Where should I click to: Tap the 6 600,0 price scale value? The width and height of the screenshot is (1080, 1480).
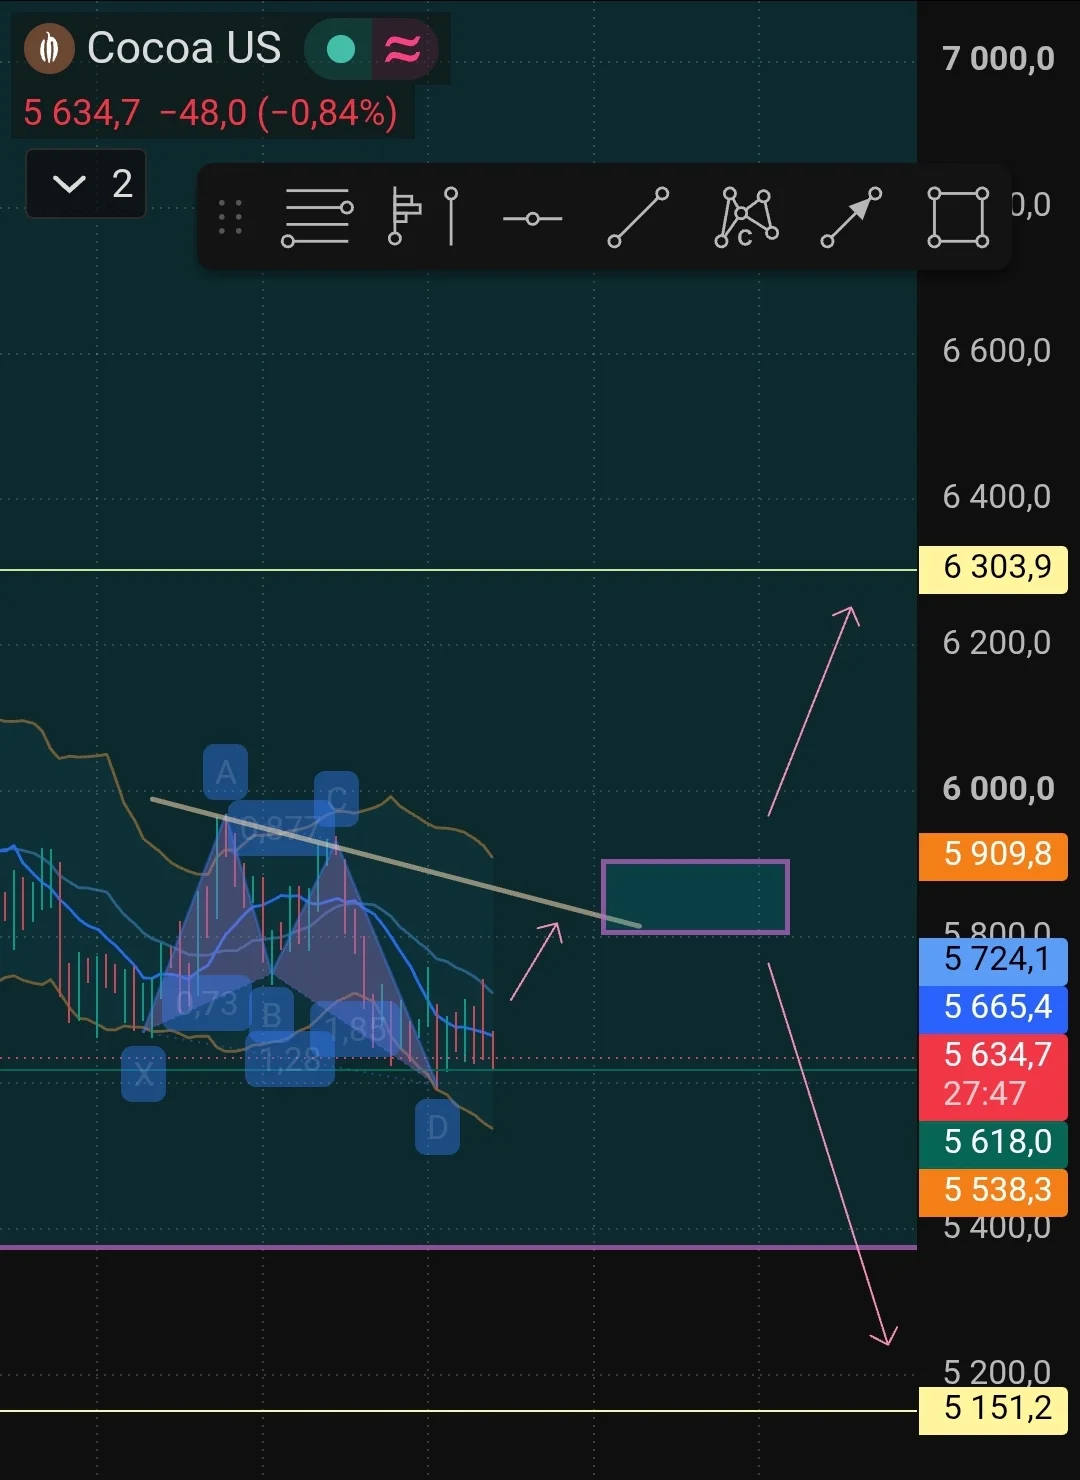(997, 351)
